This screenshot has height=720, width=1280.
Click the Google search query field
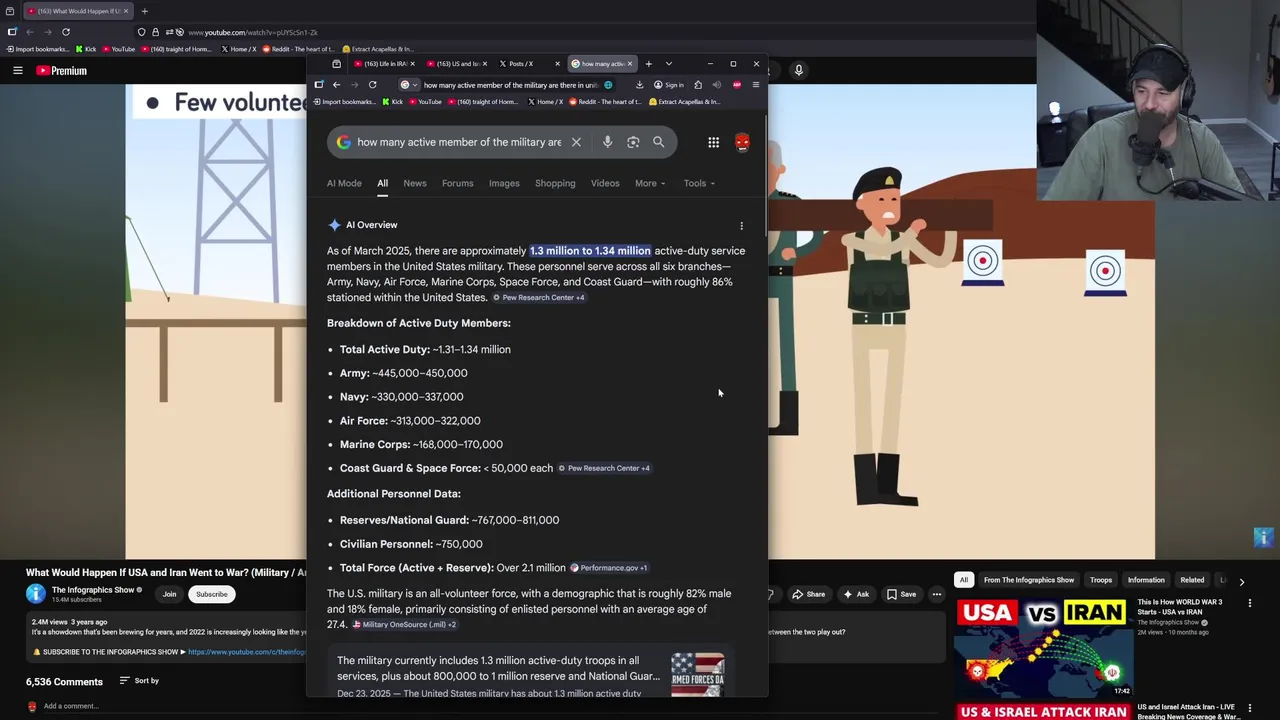click(x=459, y=142)
